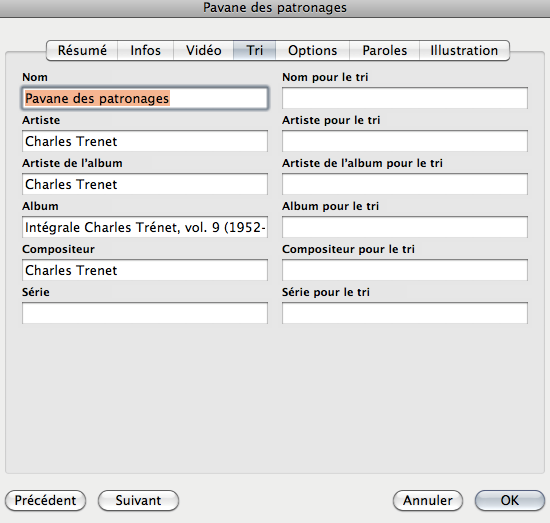Click the Tri tab

[255, 51]
